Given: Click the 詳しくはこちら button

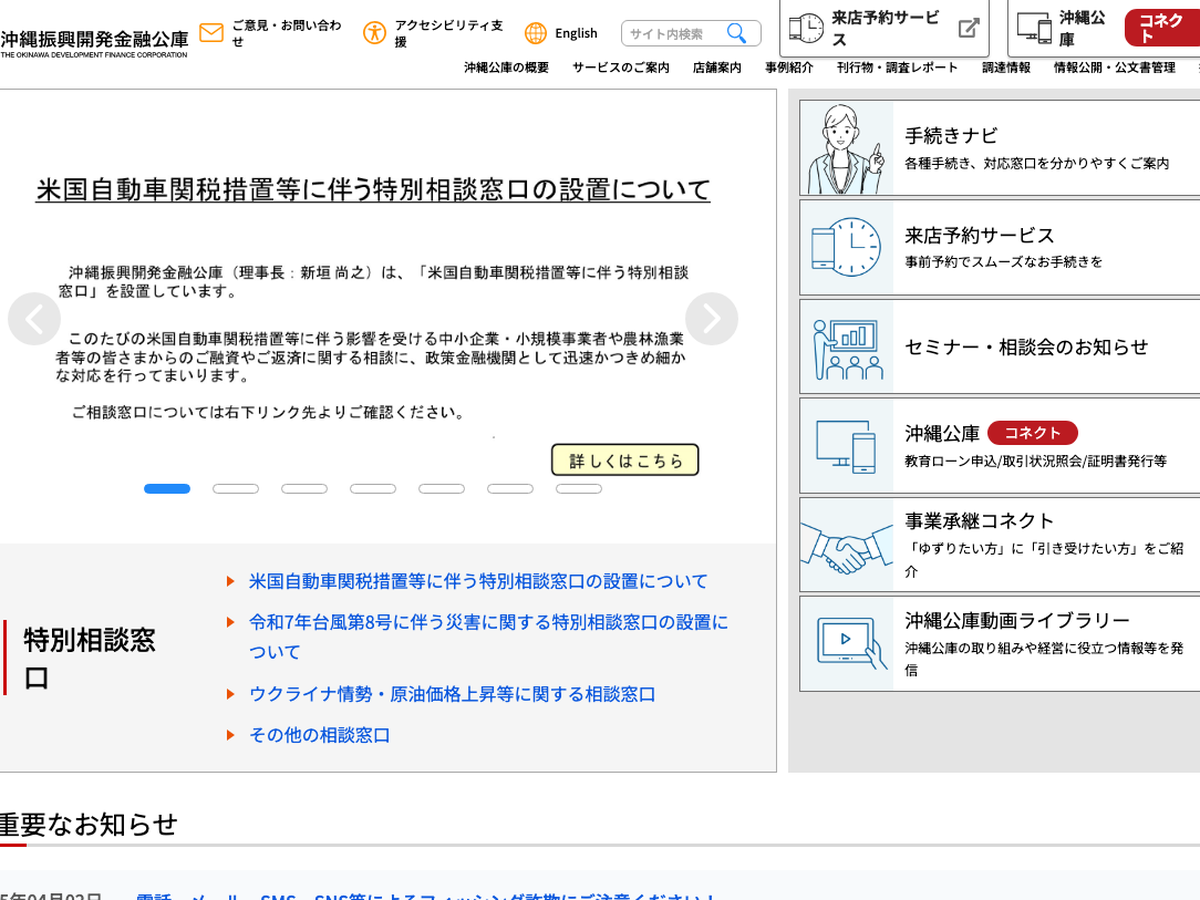Looking at the screenshot, I should pyautogui.click(x=625, y=460).
